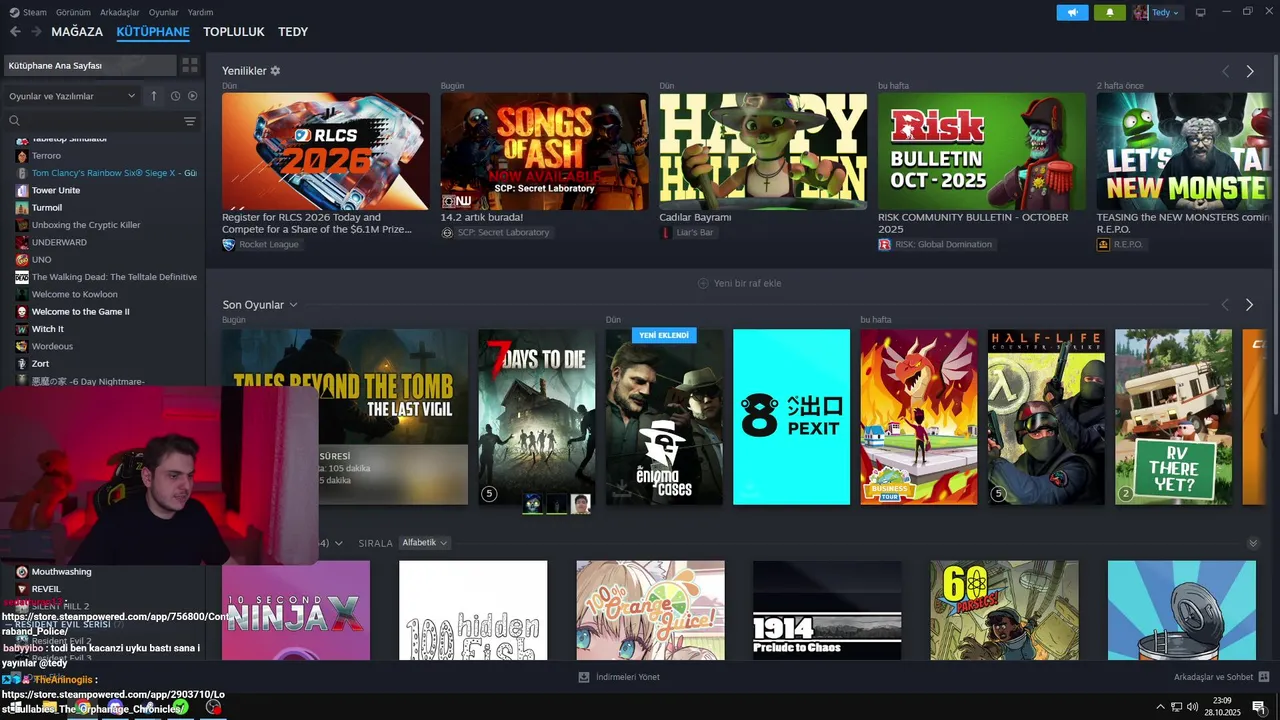Select Tom Clancy's Rainbow Six Siege X
This screenshot has height=720, width=1280.
tap(106, 173)
